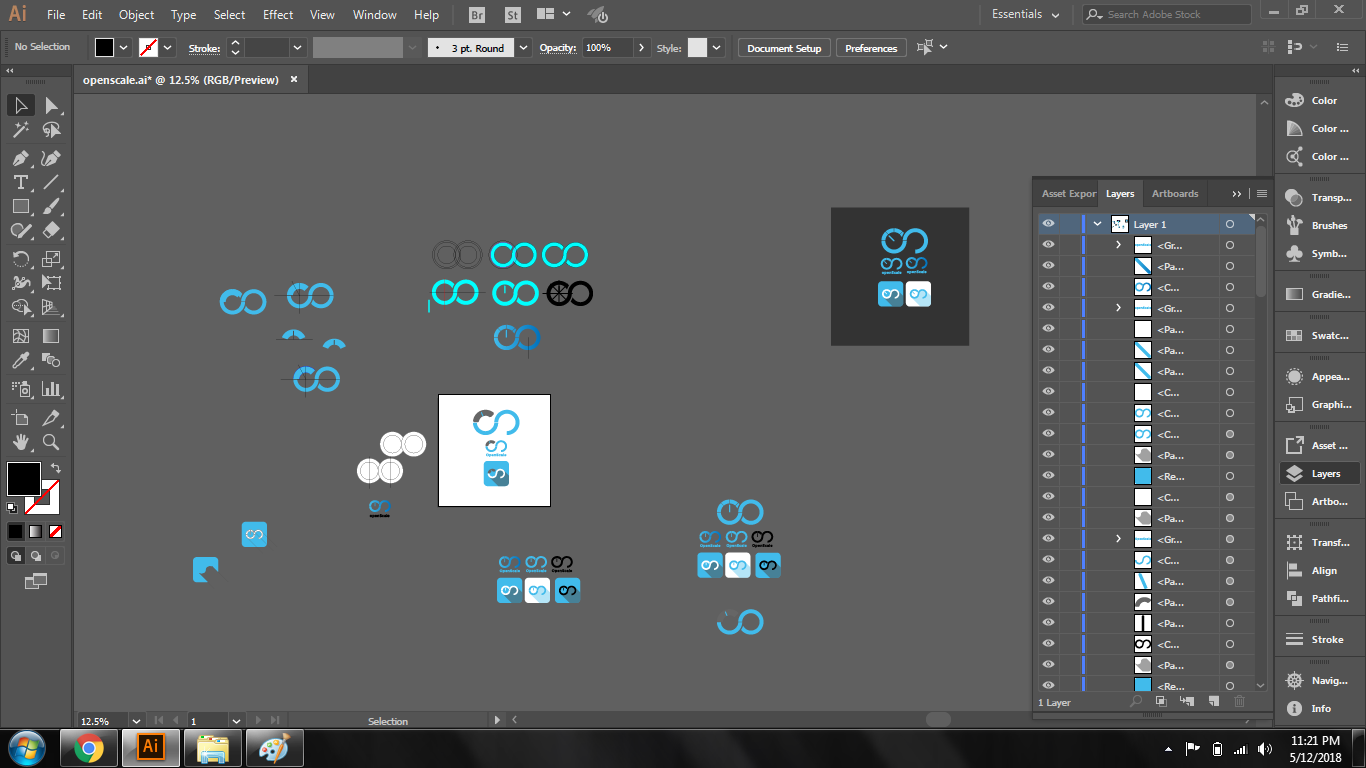Select the Mesh tool
Screen dimensions: 1366x768
click(20, 336)
